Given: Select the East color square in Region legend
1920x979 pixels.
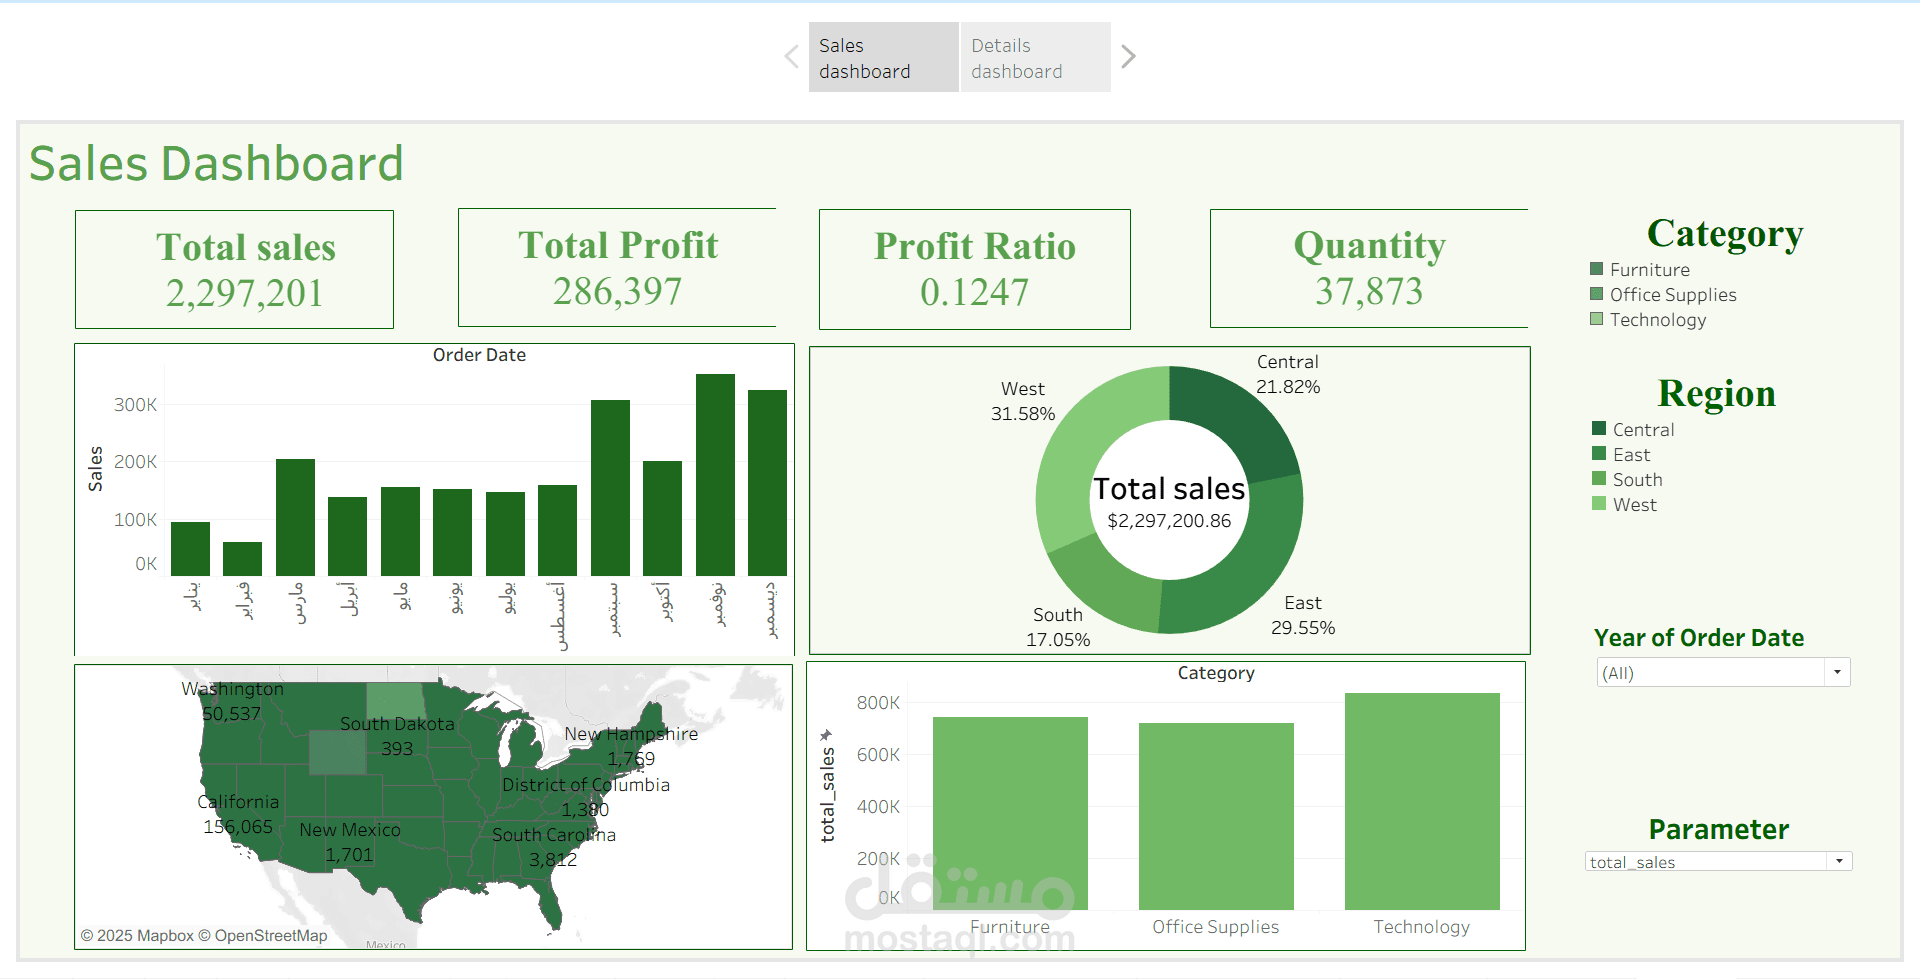Looking at the screenshot, I should pos(1597,453).
